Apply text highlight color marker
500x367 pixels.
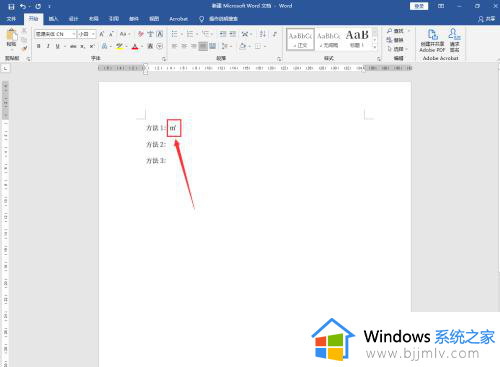coord(119,46)
